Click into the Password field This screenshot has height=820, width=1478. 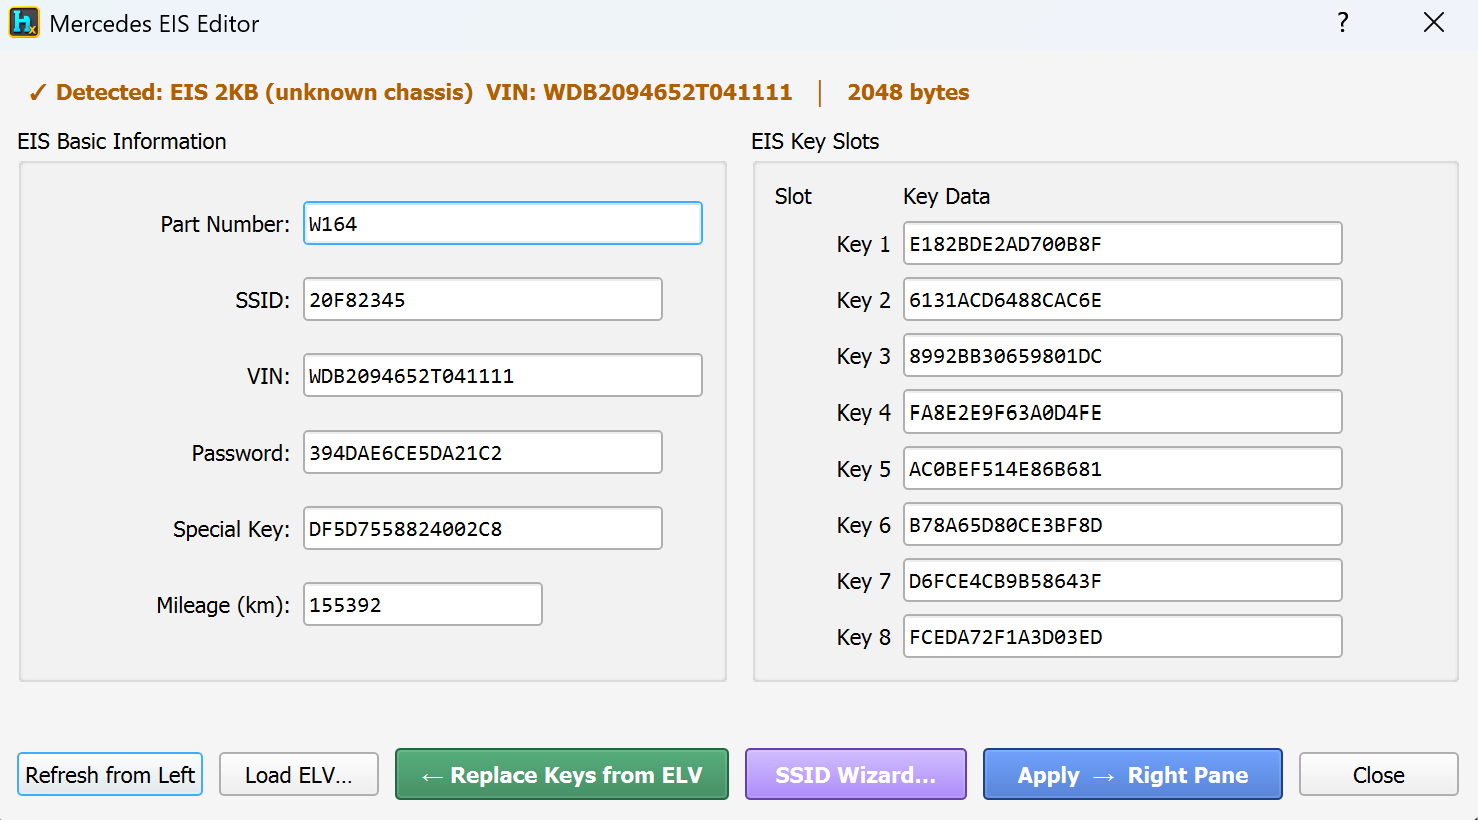483,452
